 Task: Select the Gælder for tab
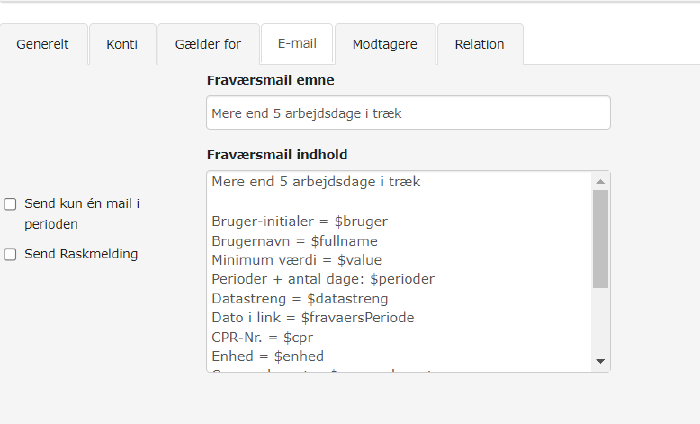point(208,45)
